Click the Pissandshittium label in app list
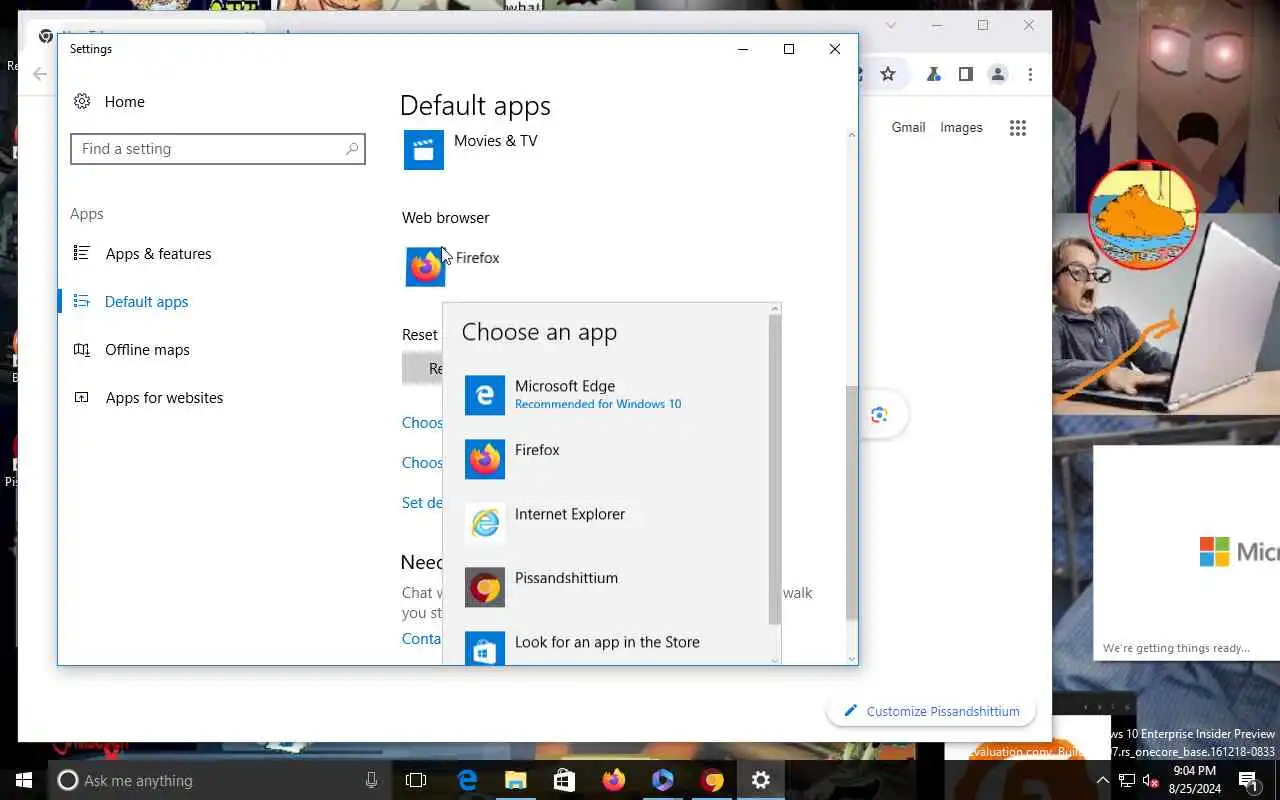The height and width of the screenshot is (800, 1280). [x=566, y=578]
